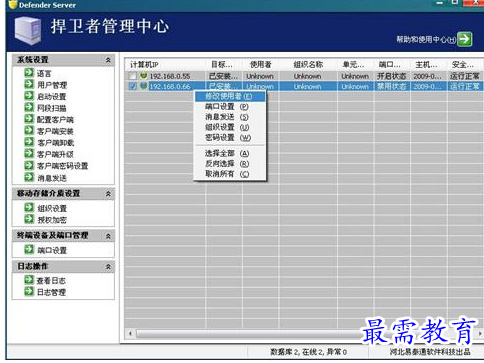Collapse the 日志操作 panel
The width and height of the screenshot is (484, 363).
tap(108, 267)
